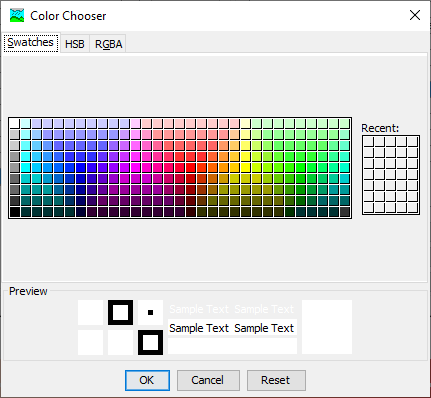Click Reset to restore the color
The width and height of the screenshot is (431, 398).
(276, 380)
